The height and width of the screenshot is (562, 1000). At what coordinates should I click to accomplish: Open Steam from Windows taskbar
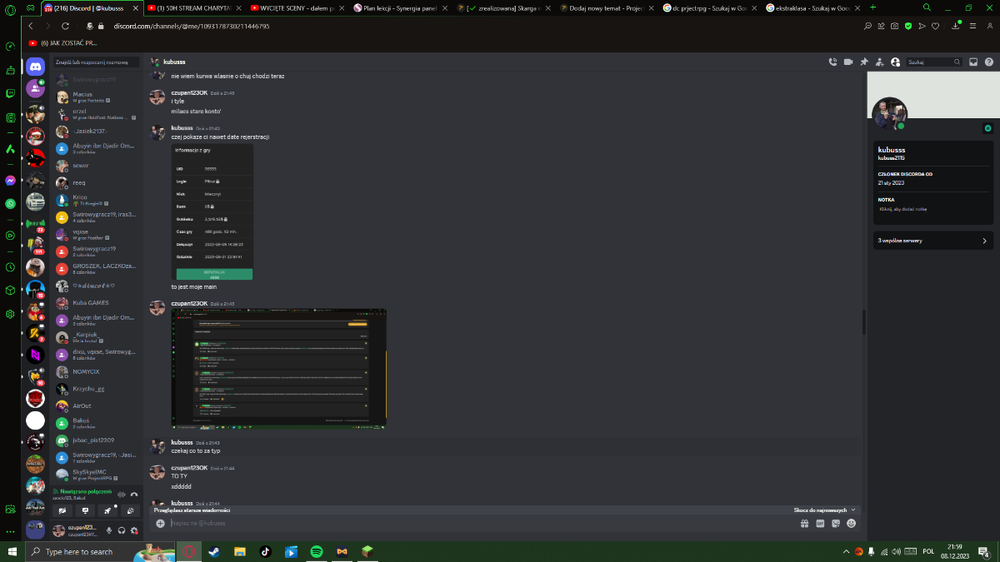click(x=214, y=551)
